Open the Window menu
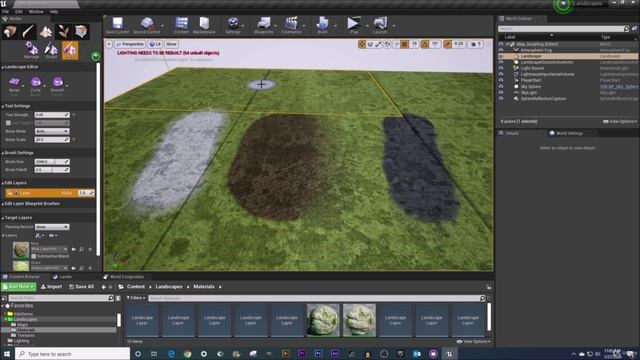Viewport: 640px width, 360px height. (x=36, y=12)
